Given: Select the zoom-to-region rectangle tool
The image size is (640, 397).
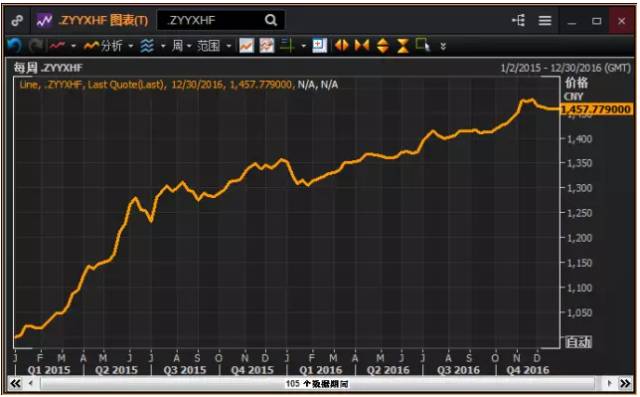Looking at the screenshot, I should point(423,45).
